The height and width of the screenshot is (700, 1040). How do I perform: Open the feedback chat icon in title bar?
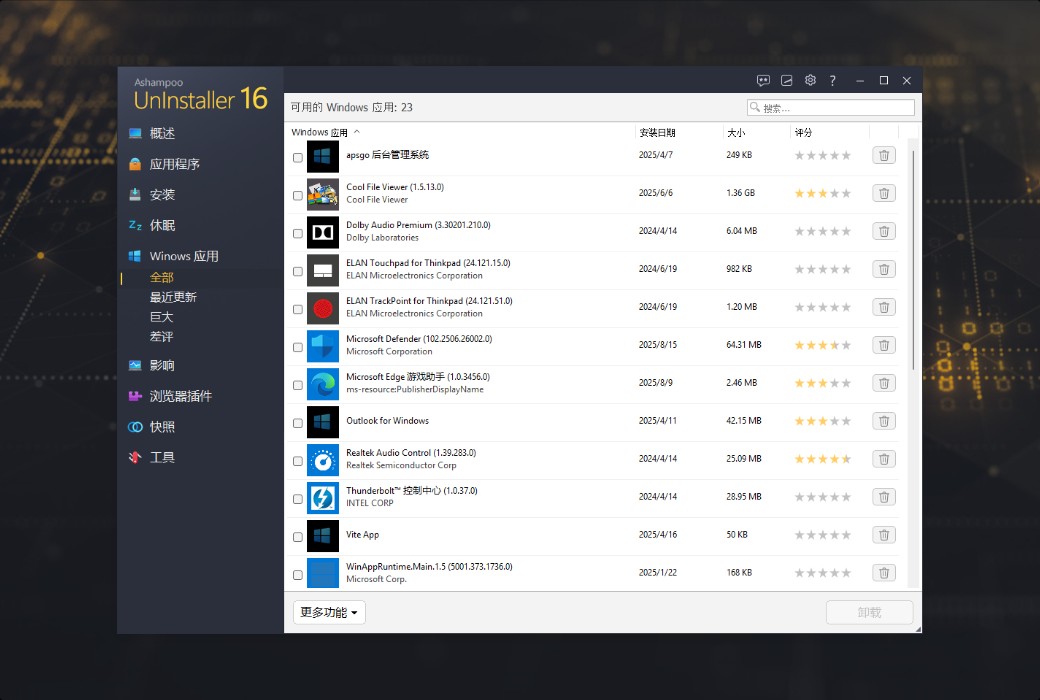pos(763,80)
